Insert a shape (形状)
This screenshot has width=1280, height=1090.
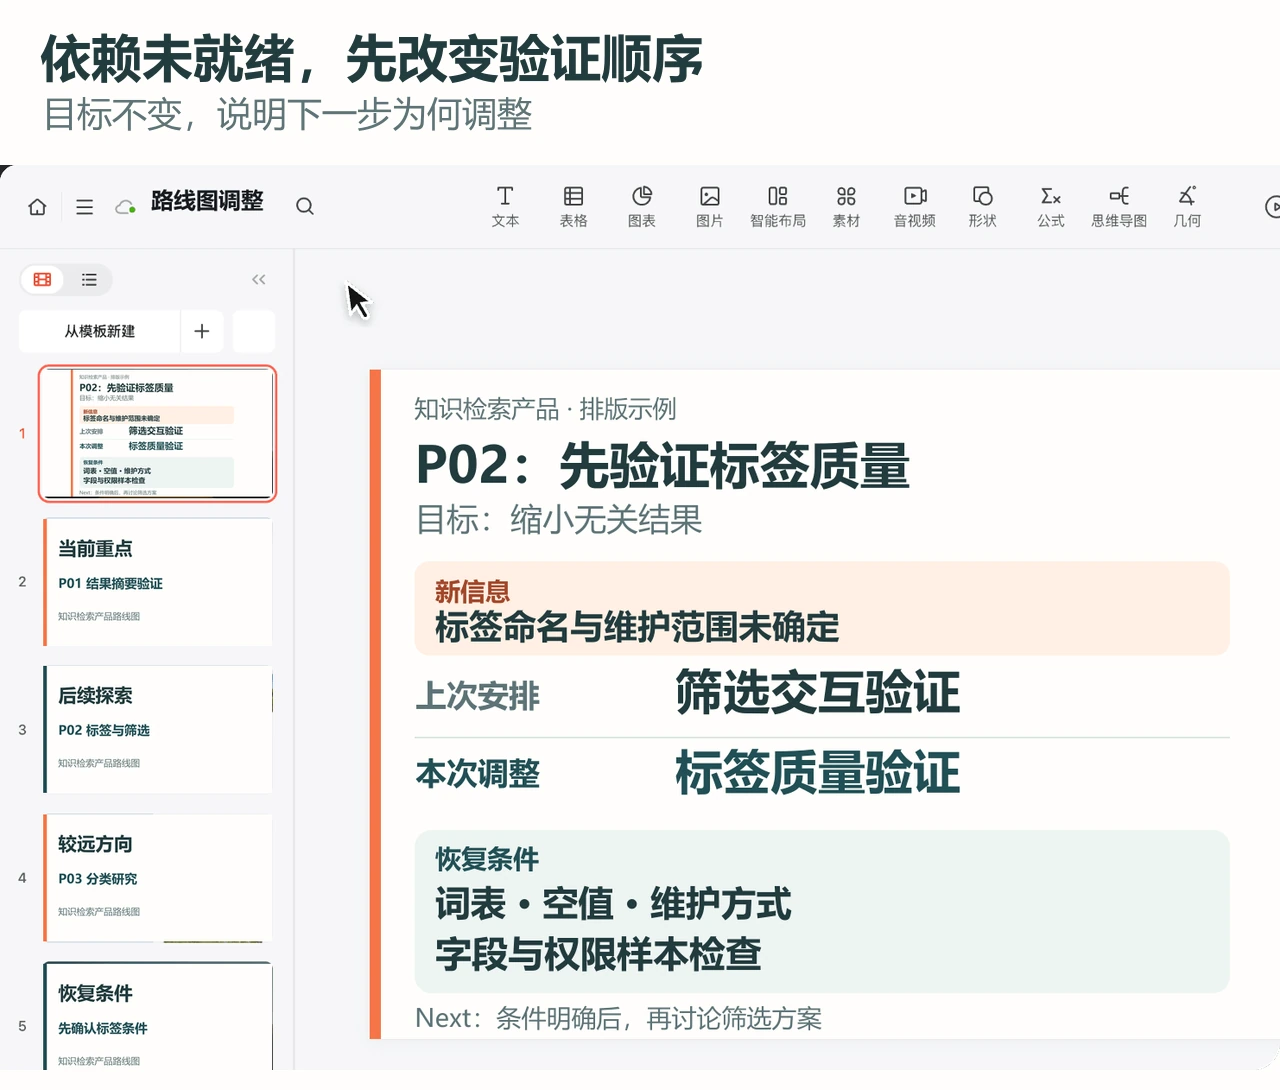pyautogui.click(x=983, y=207)
